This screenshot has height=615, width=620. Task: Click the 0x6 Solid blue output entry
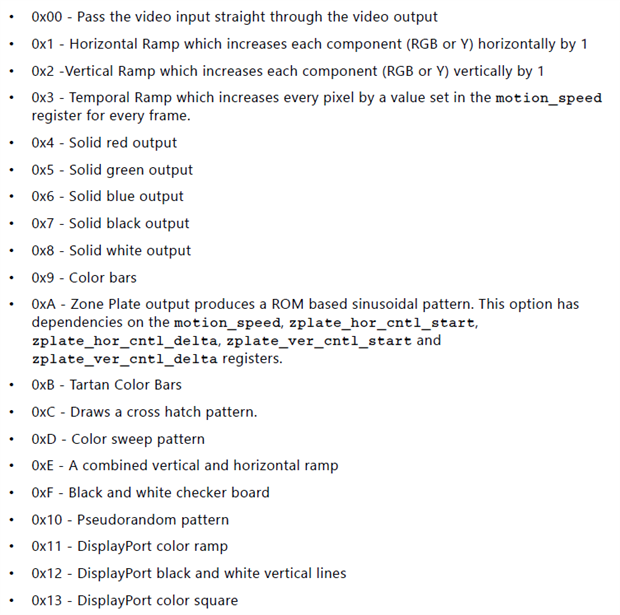click(x=108, y=197)
